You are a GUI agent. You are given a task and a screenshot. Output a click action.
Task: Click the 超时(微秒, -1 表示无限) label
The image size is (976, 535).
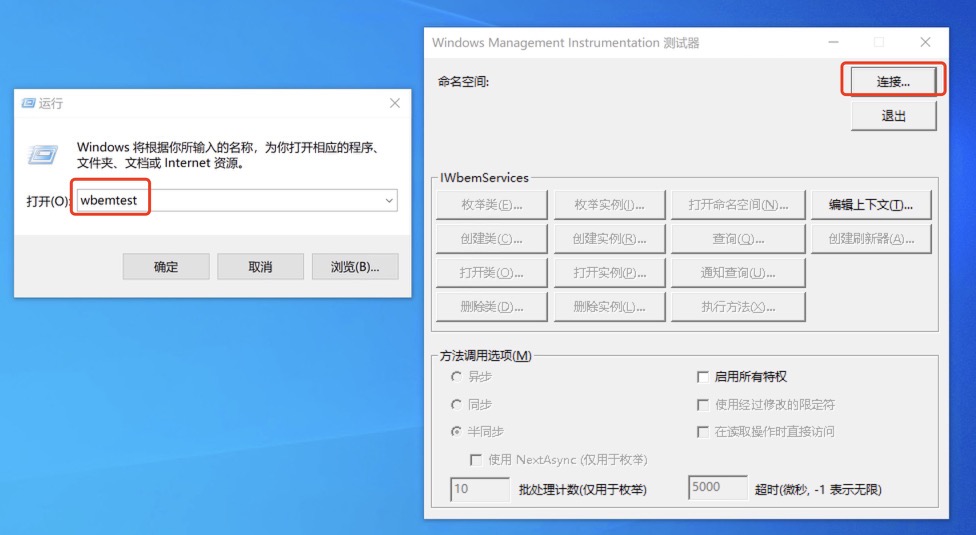(818, 490)
